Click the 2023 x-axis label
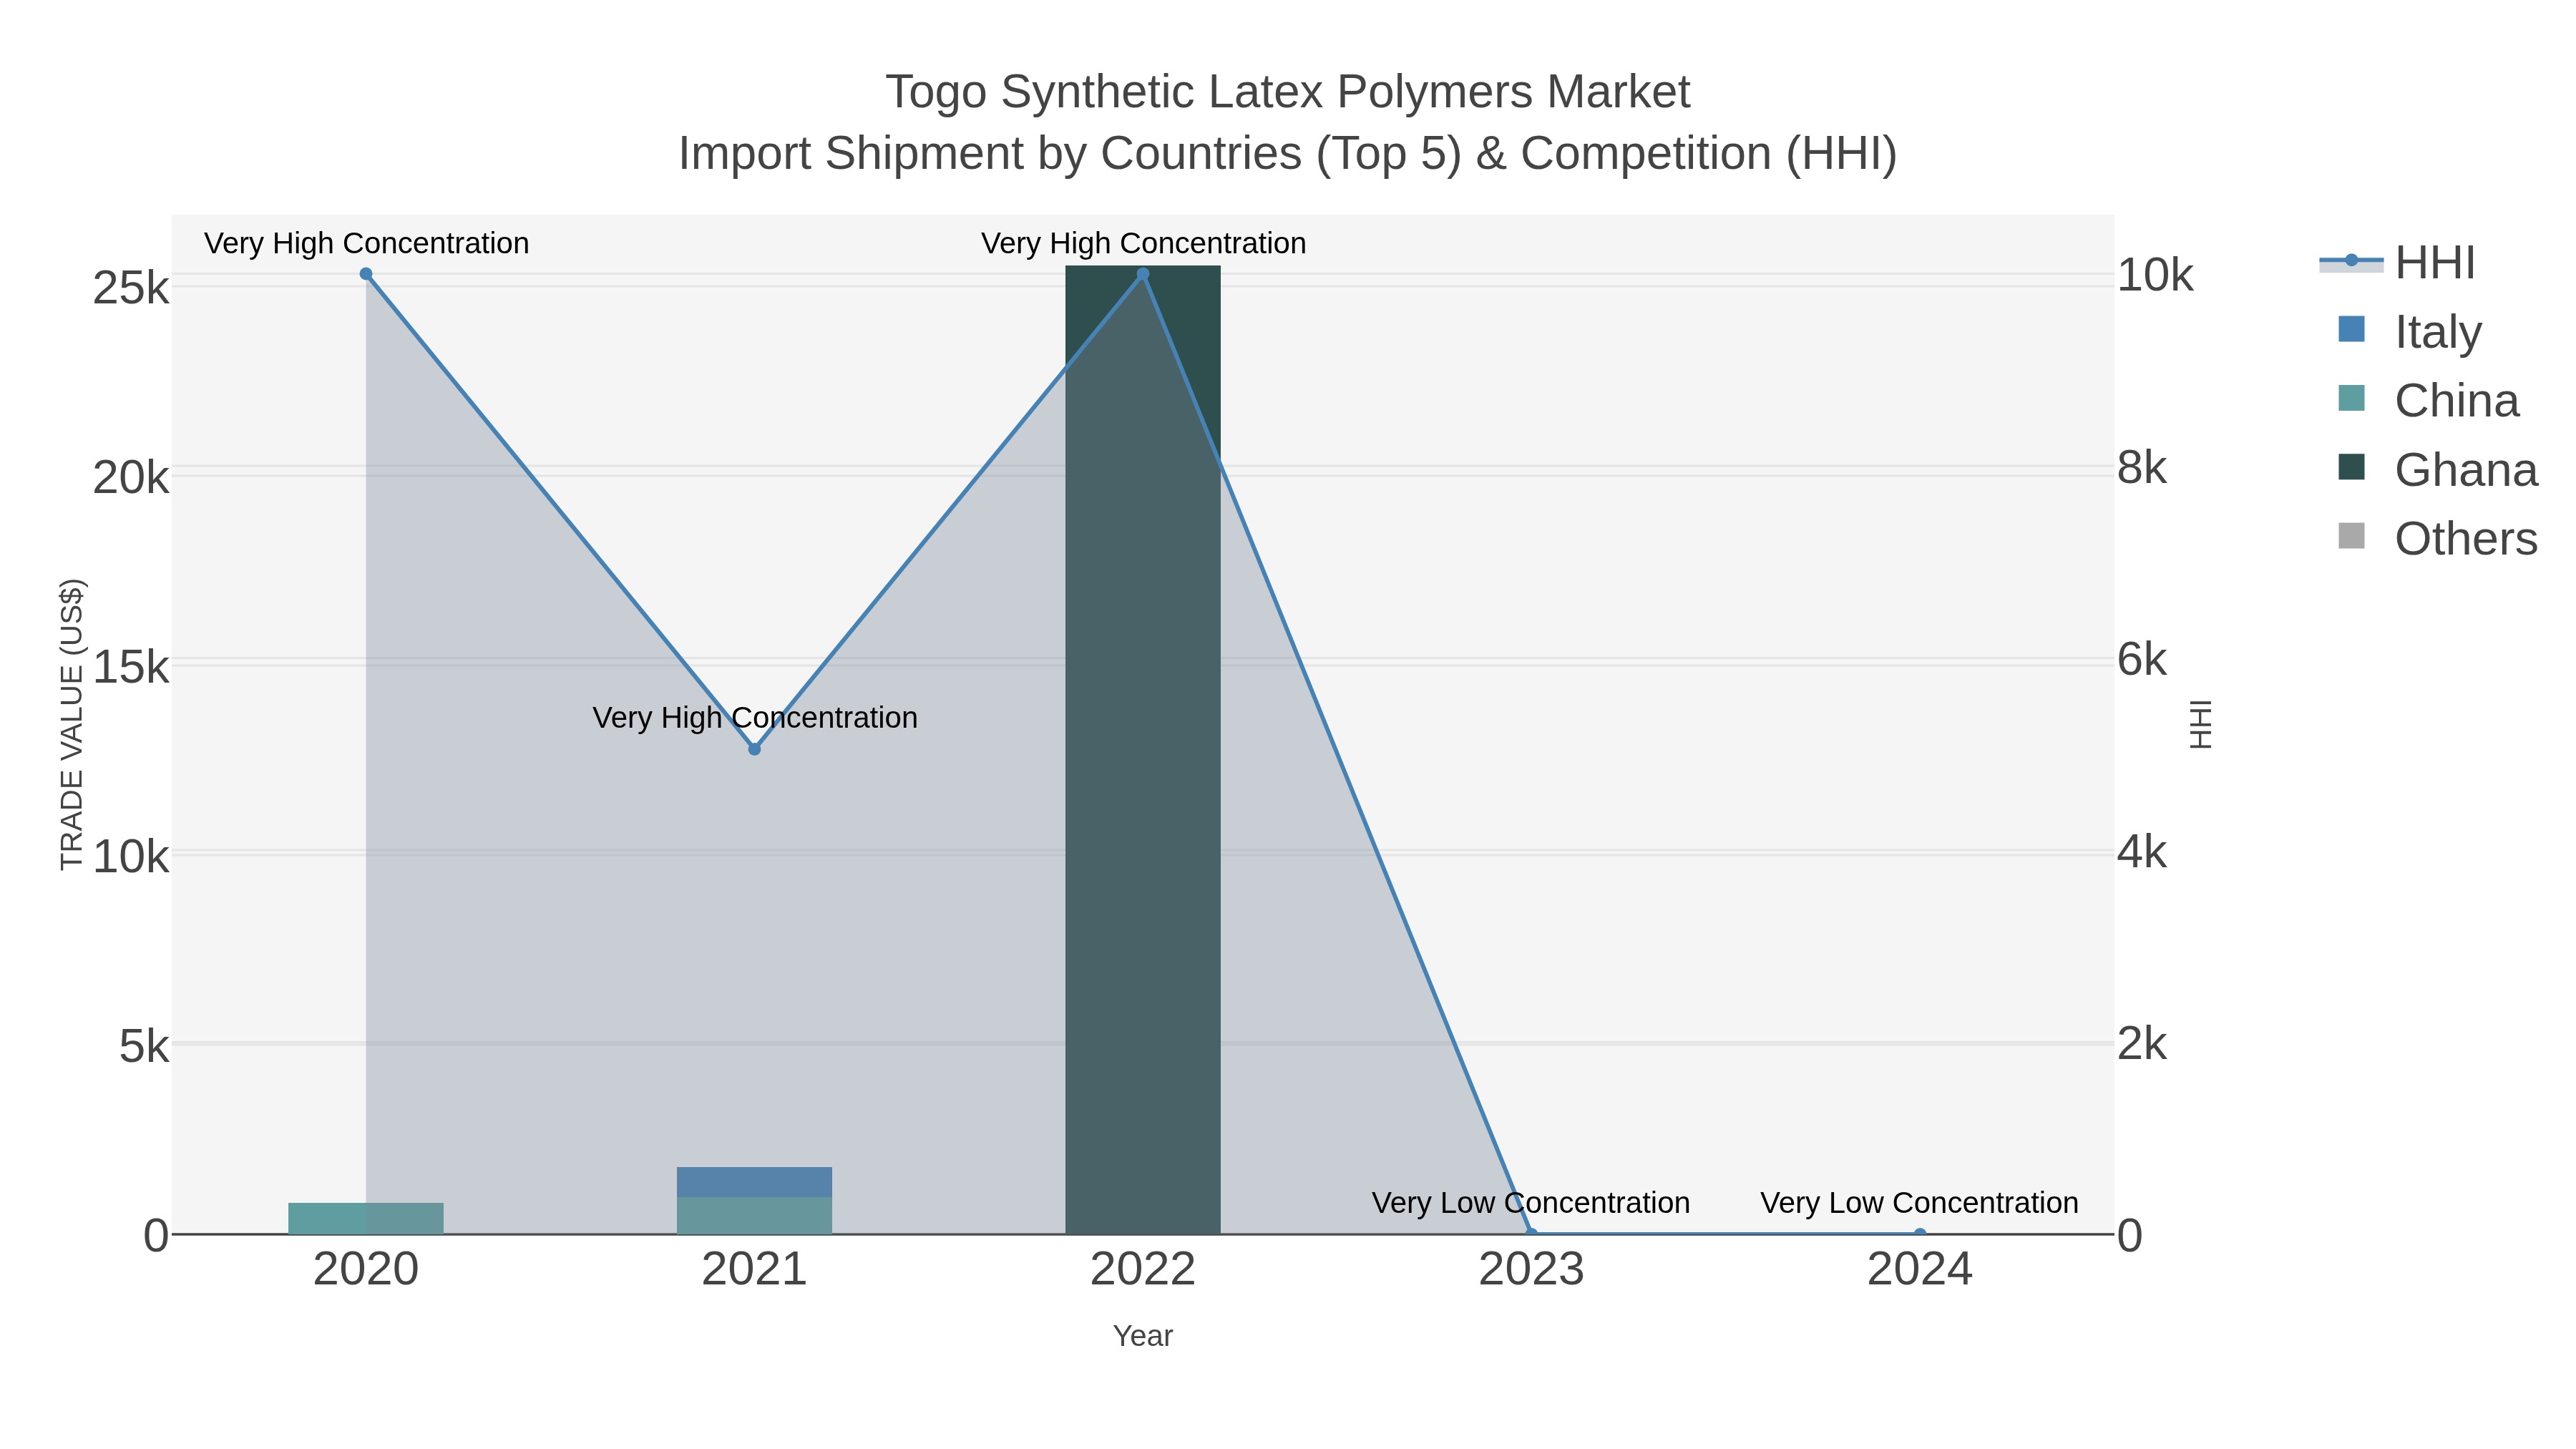 [x=1532, y=1270]
